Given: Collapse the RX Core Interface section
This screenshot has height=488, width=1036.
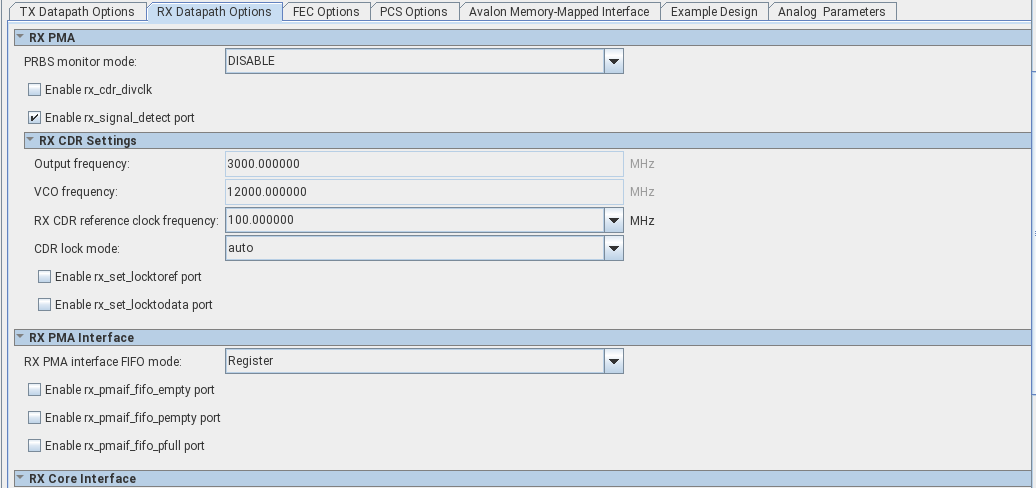Looking at the screenshot, I should pyautogui.click(x=20, y=479).
